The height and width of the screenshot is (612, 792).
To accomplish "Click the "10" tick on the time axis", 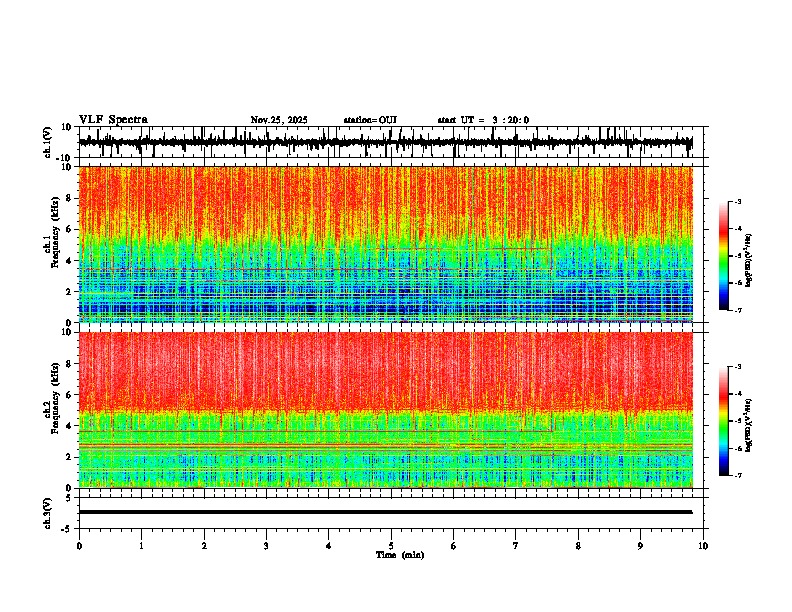I will (x=703, y=546).
